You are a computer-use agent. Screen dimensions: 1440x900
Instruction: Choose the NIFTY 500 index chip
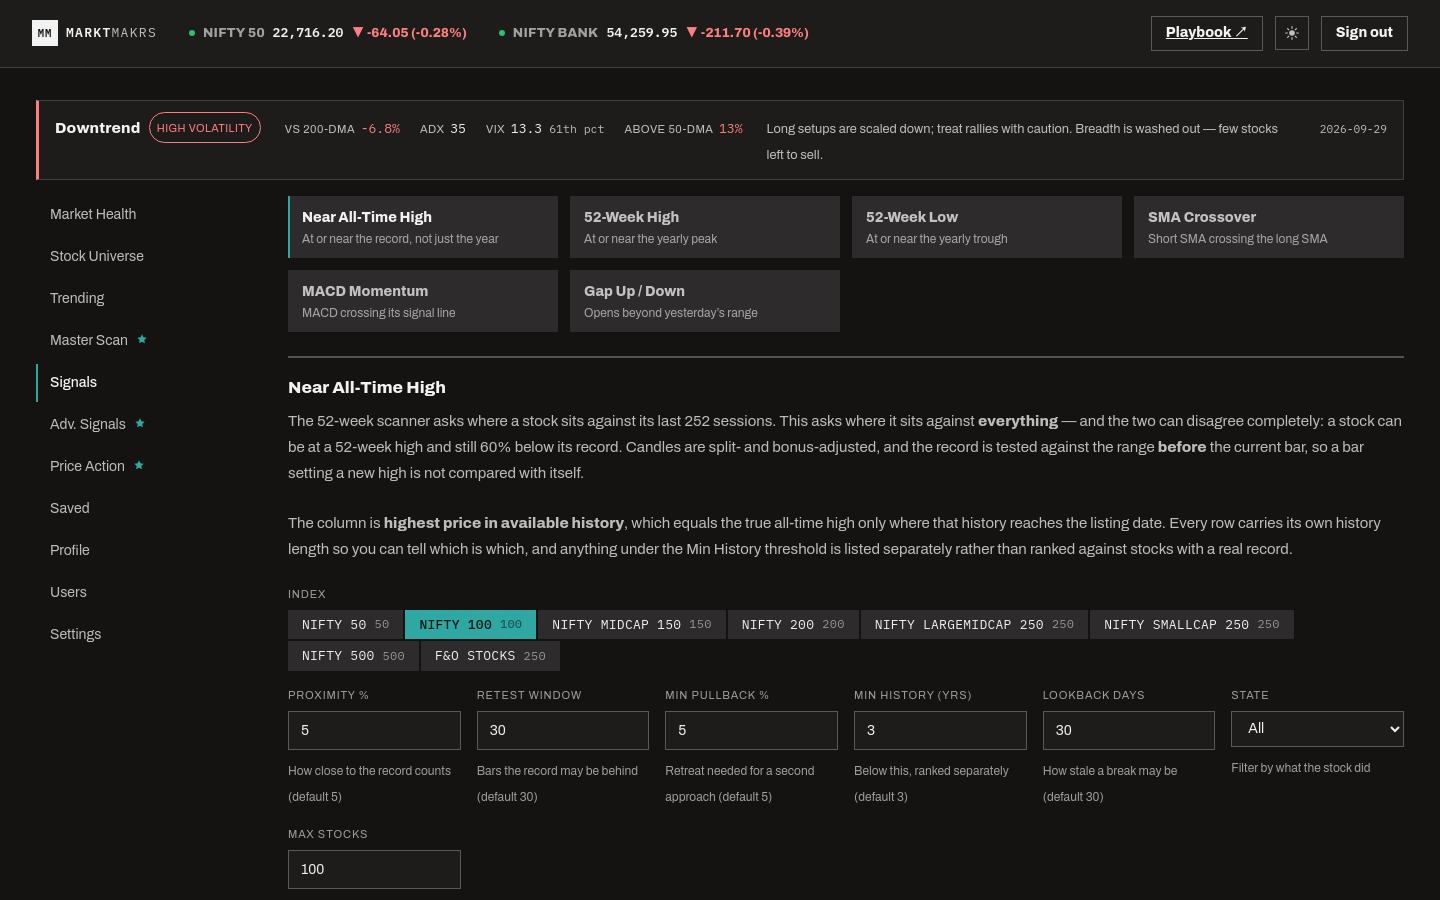[x=353, y=656]
